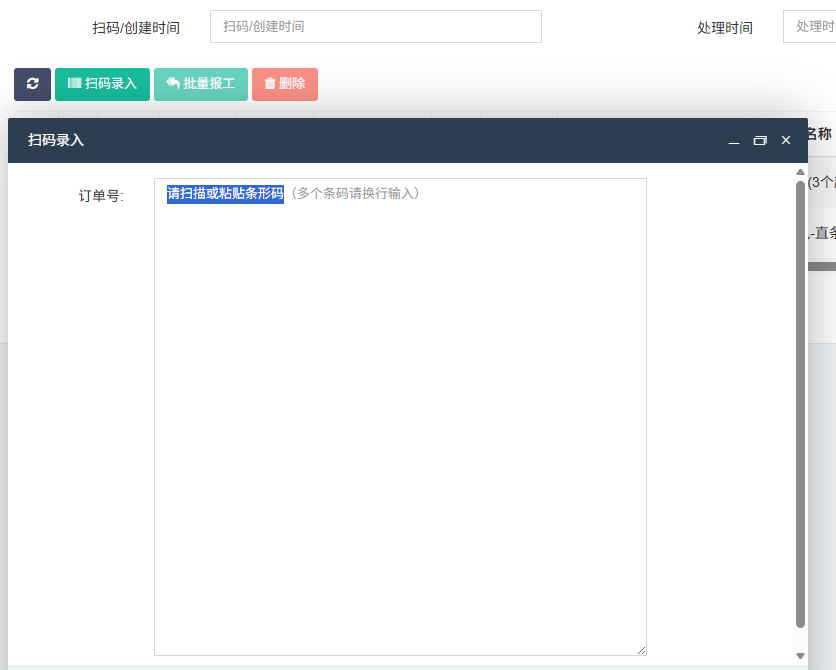Click the dialog scrollbar down arrow

tap(800, 656)
